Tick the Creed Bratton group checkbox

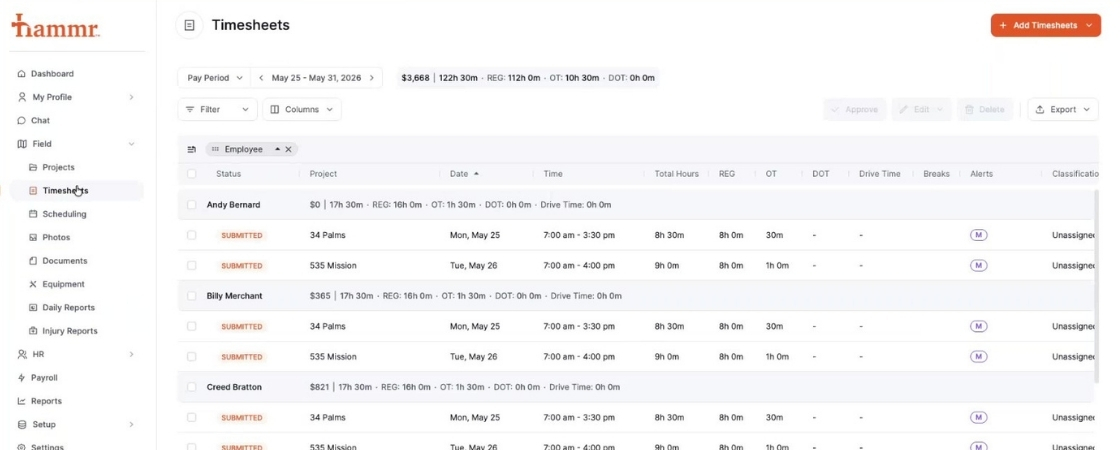pos(191,387)
